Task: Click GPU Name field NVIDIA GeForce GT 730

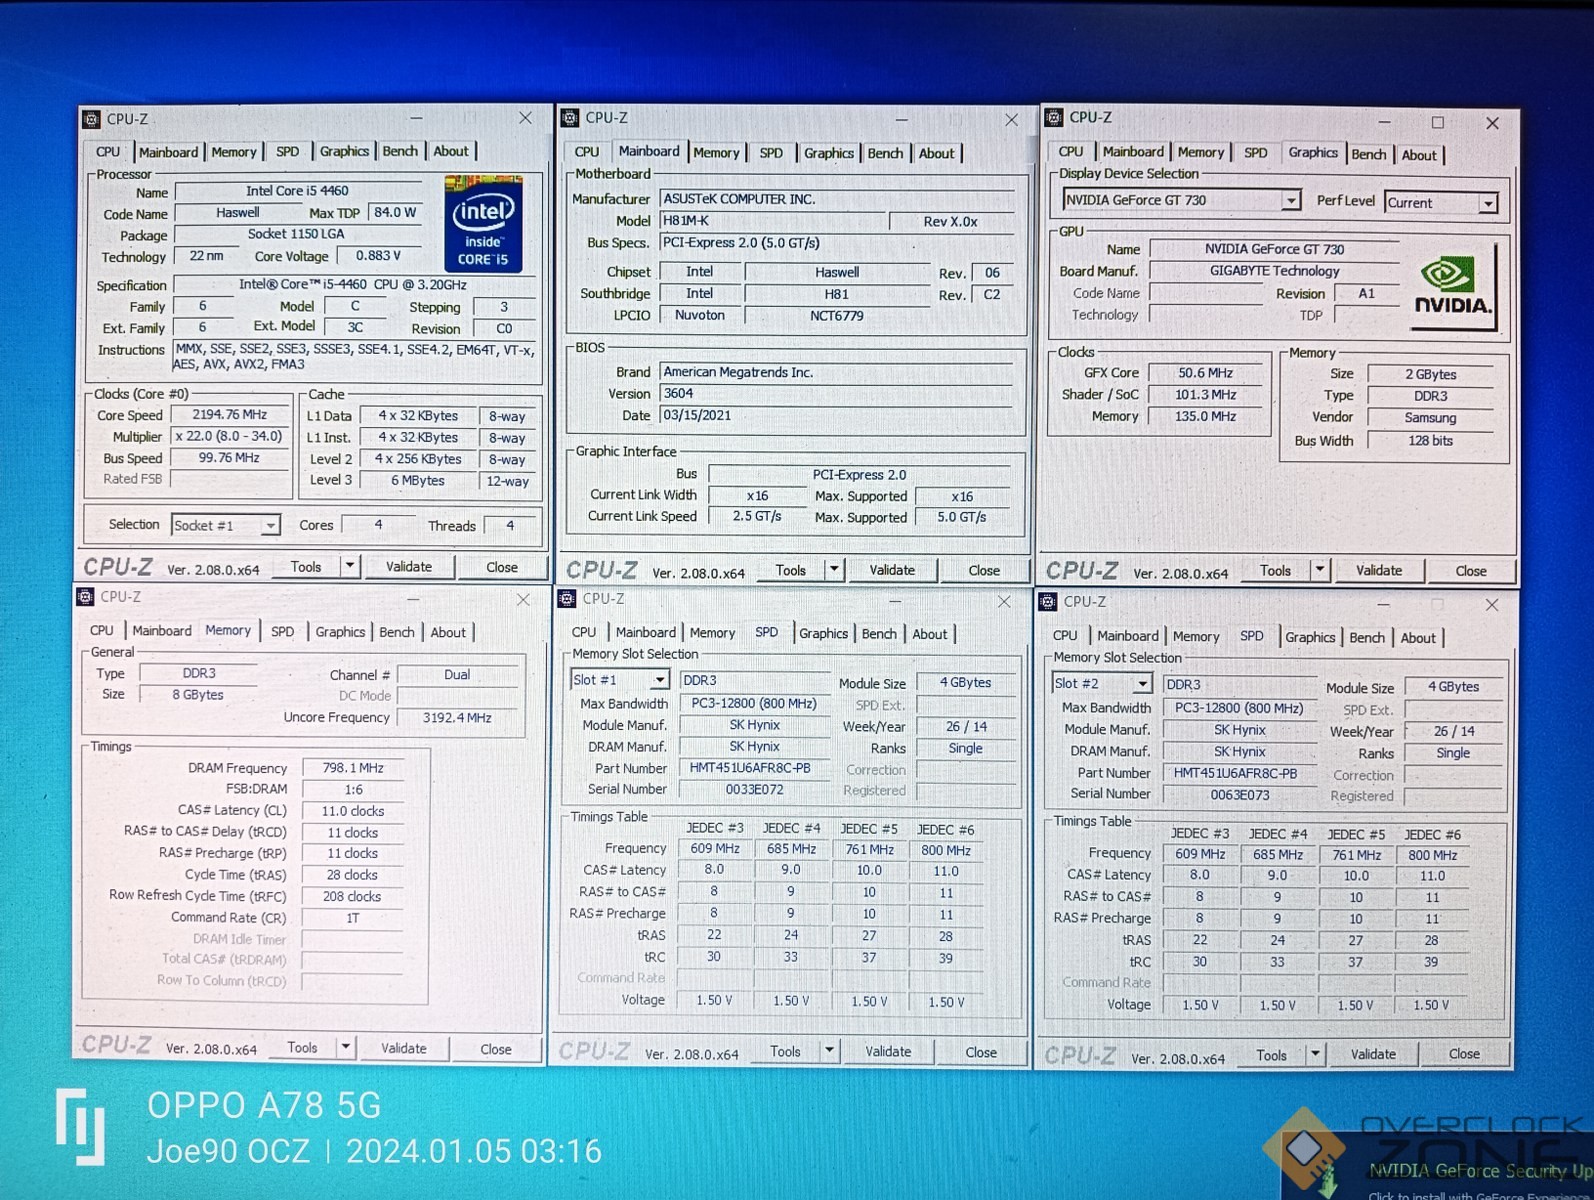Action: pos(1274,249)
